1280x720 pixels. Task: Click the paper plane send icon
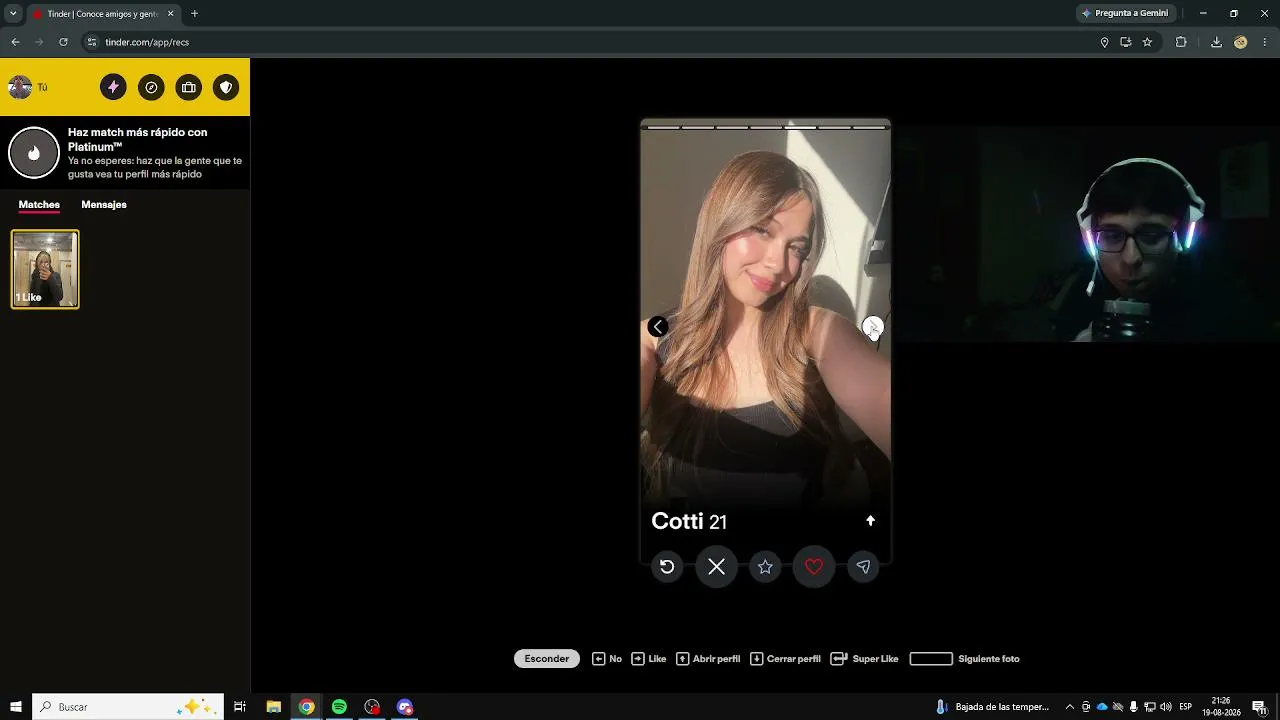863,567
